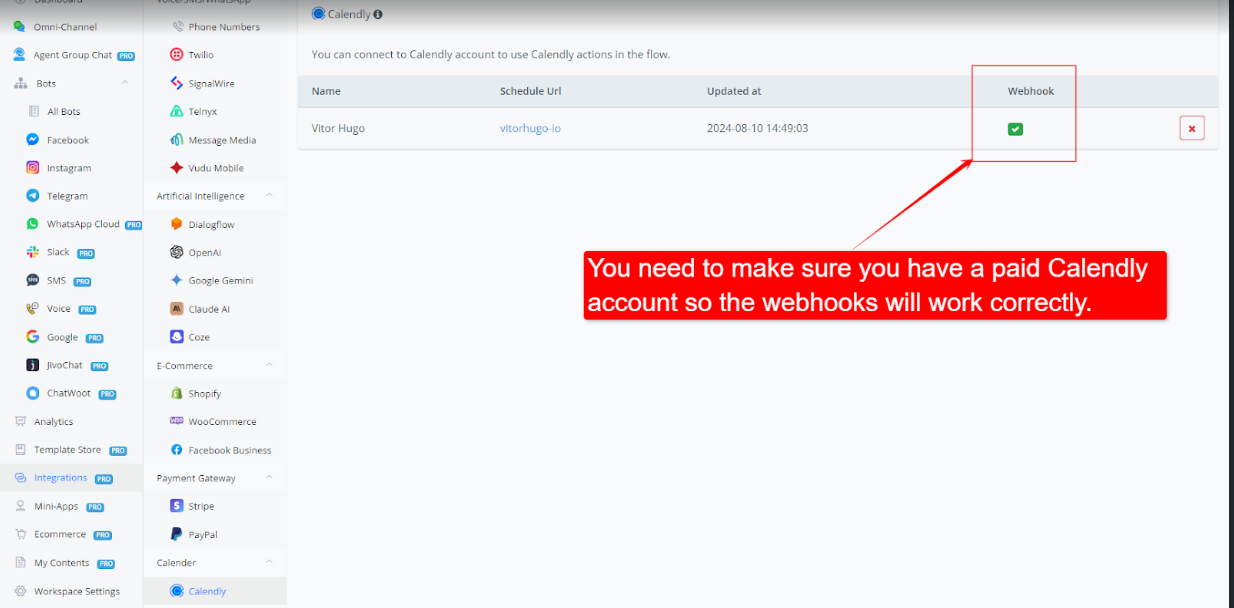Collapse the Payment Gateway section
1234x608 pixels.
click(269, 478)
